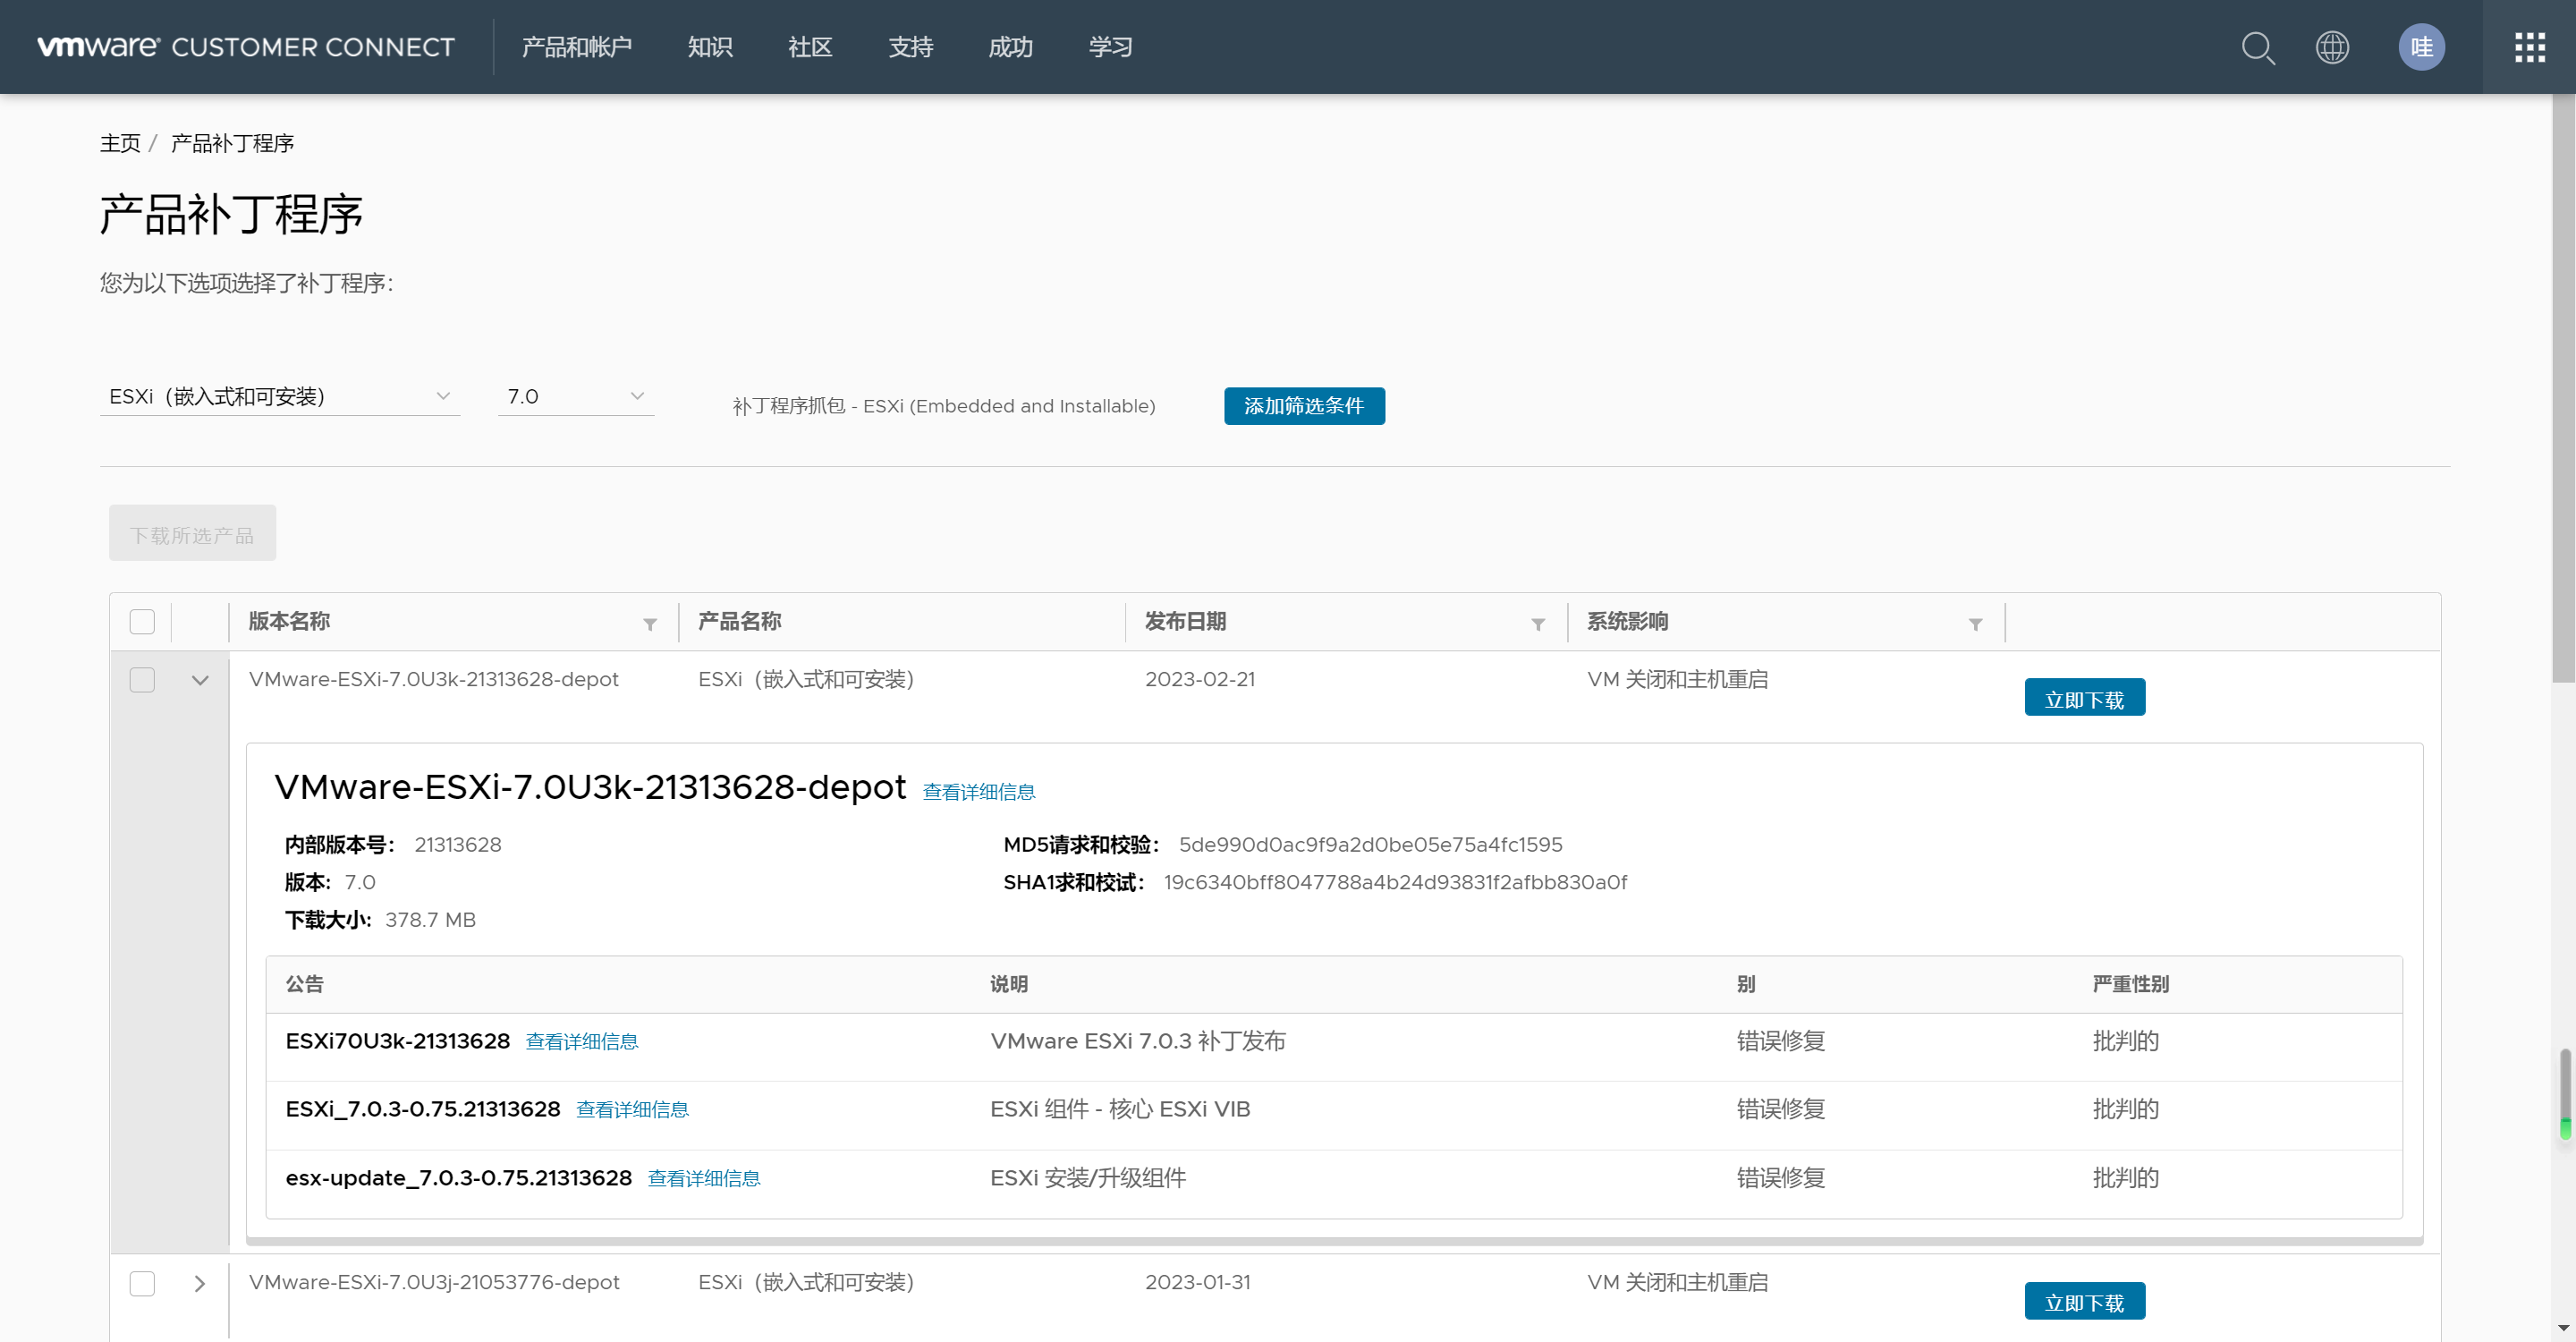The height and width of the screenshot is (1342, 2576).
Task: Expand the 7.0U3j-21053776 row details
Action: [x=200, y=1283]
